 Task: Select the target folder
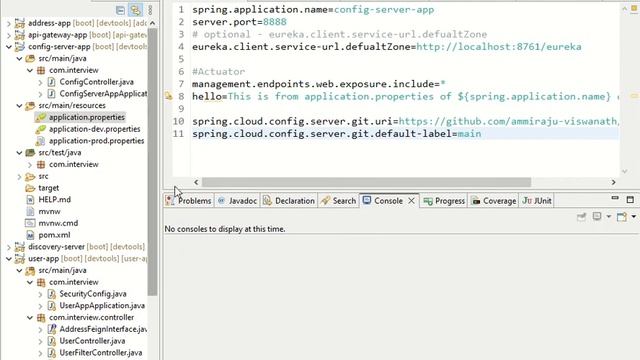pos(49,188)
